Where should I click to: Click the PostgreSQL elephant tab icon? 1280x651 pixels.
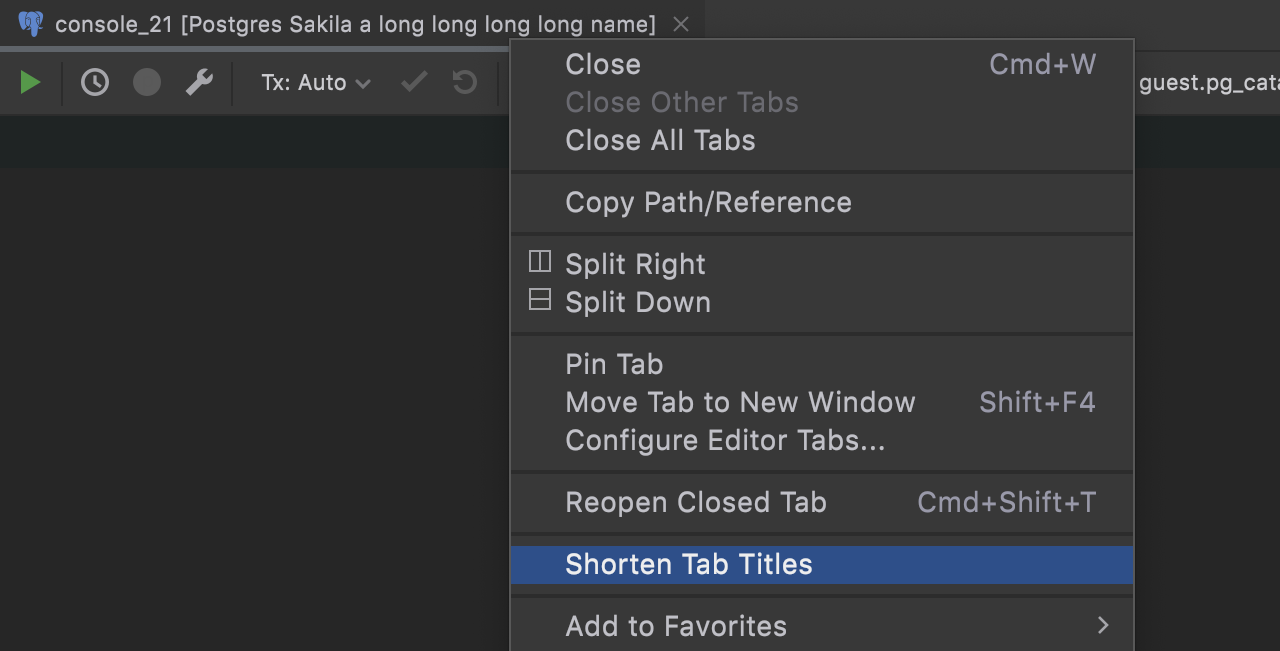31,24
